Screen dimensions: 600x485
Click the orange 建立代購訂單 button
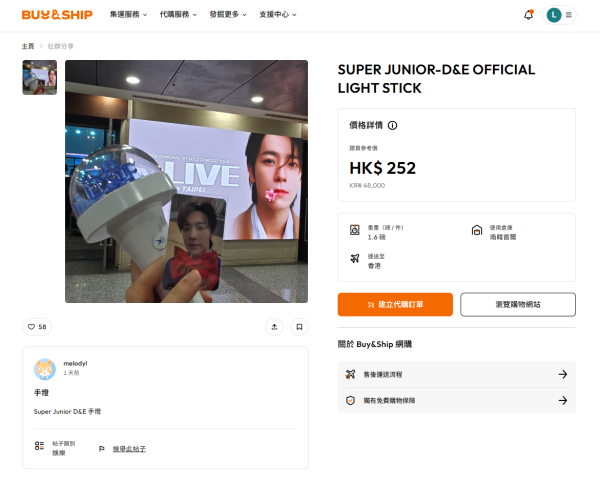tap(395, 304)
